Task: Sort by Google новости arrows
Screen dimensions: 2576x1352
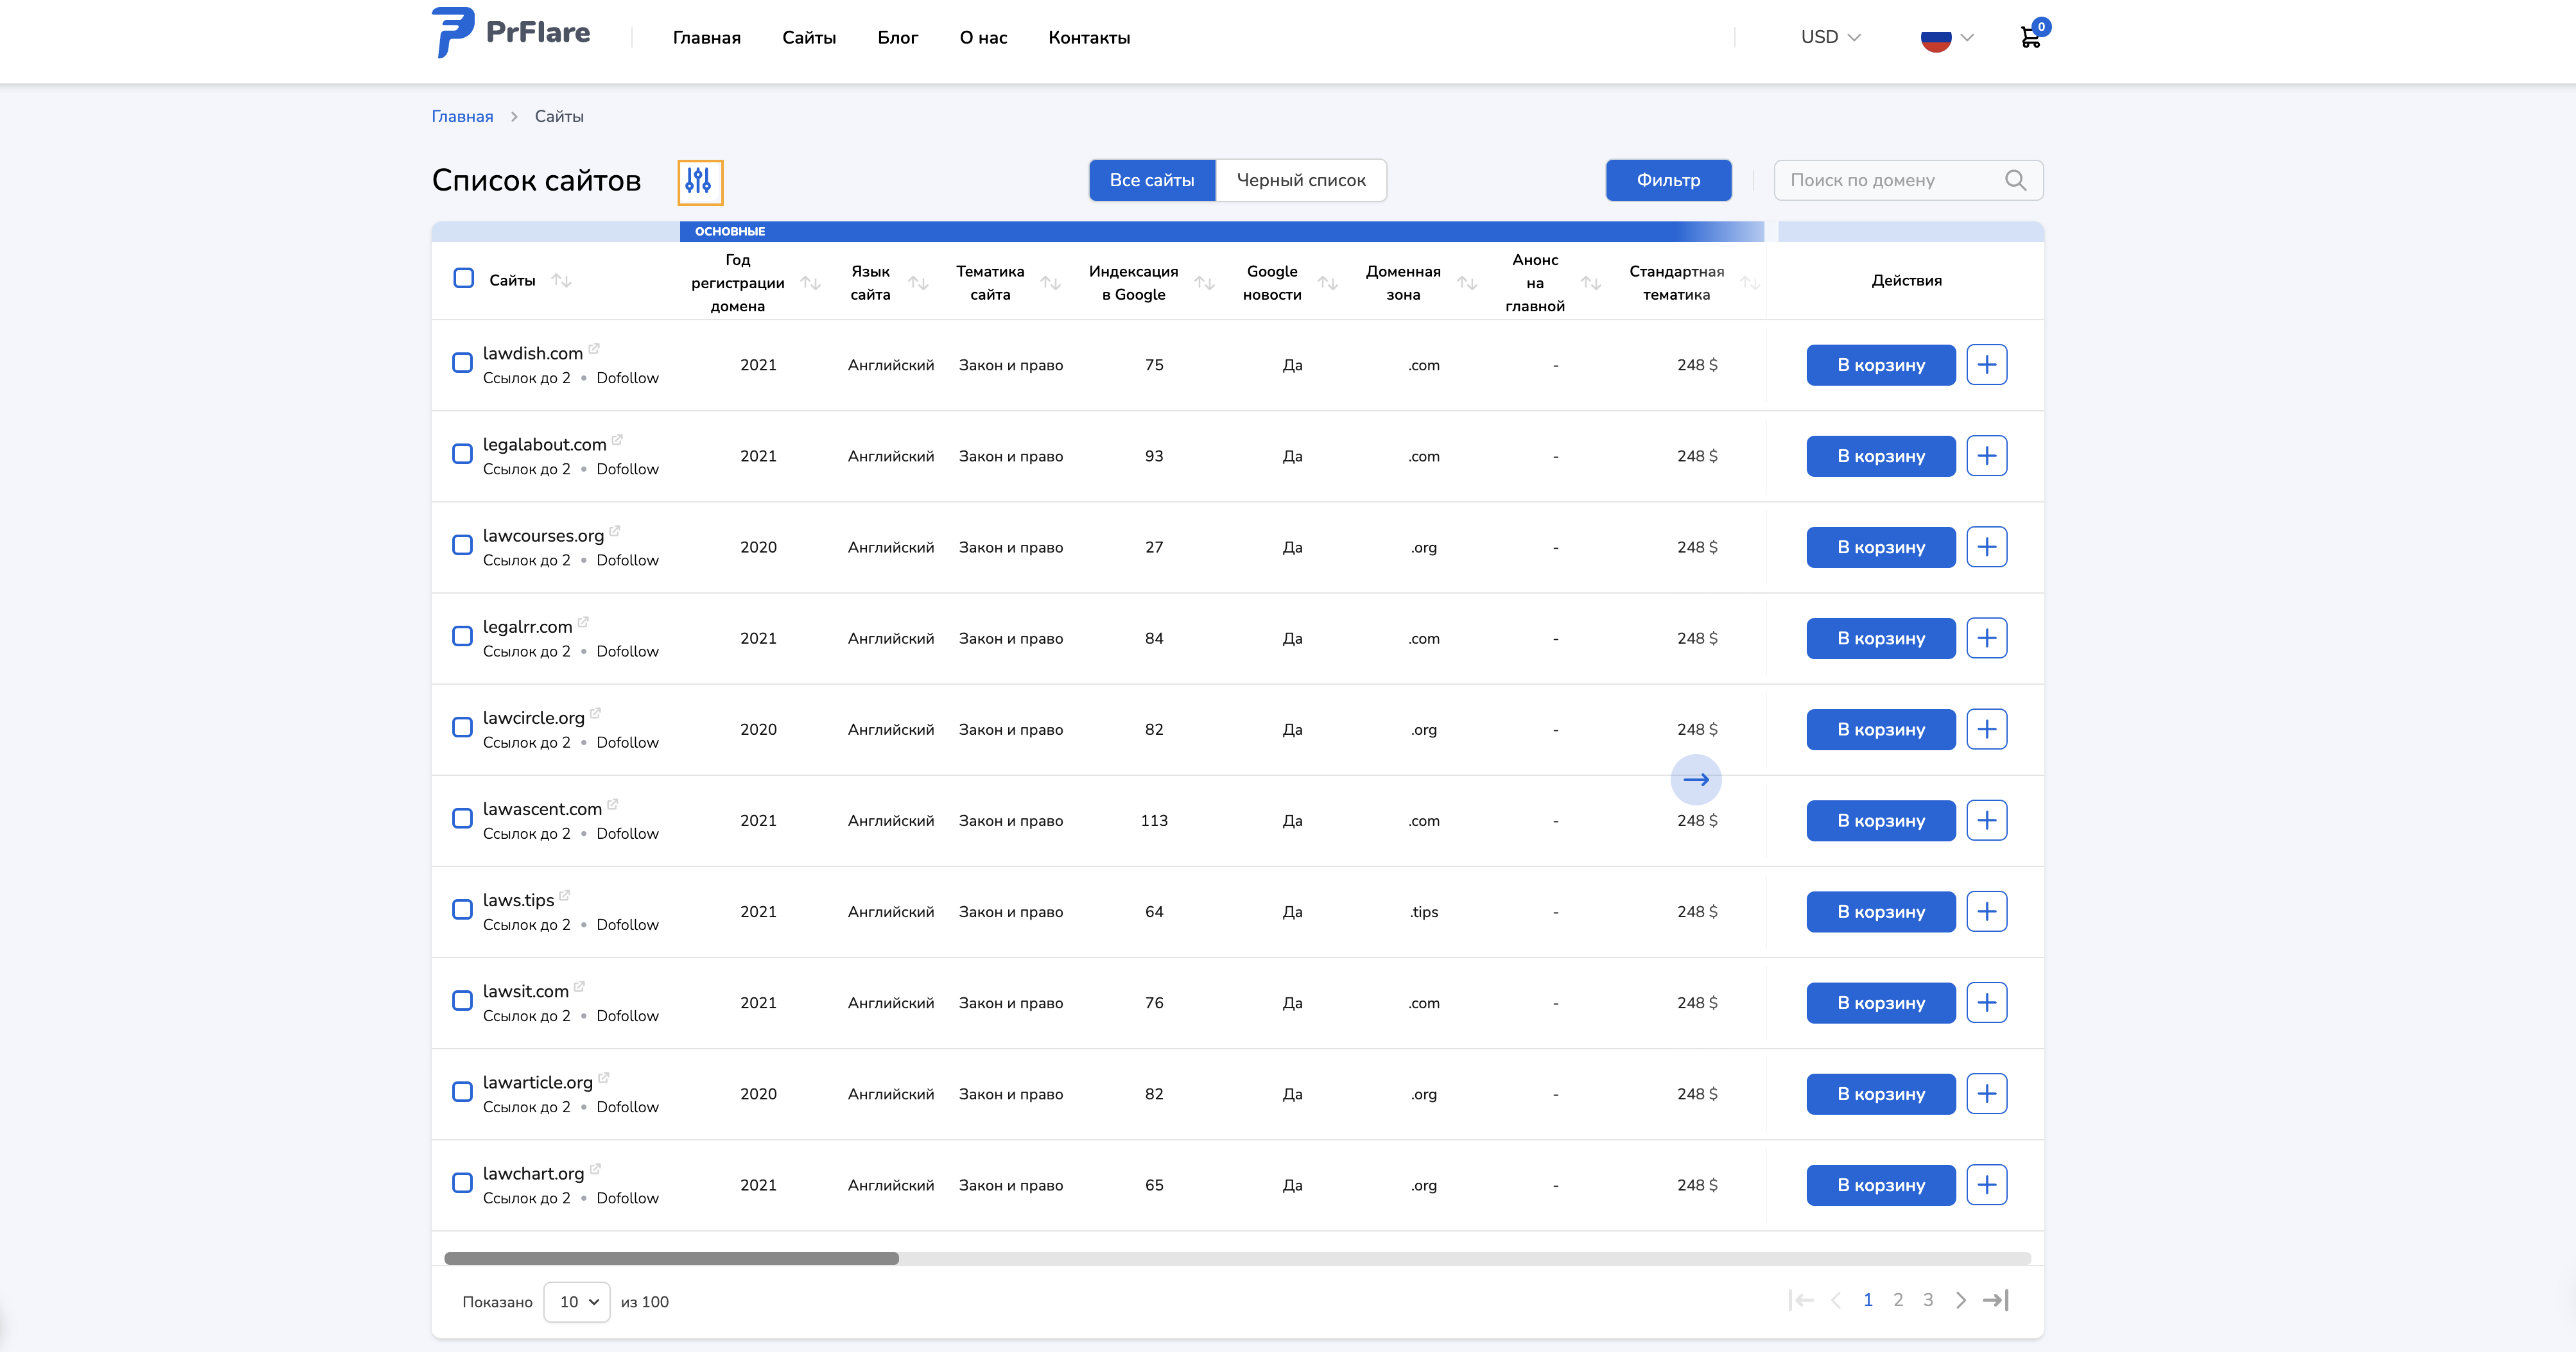Action: (1328, 283)
